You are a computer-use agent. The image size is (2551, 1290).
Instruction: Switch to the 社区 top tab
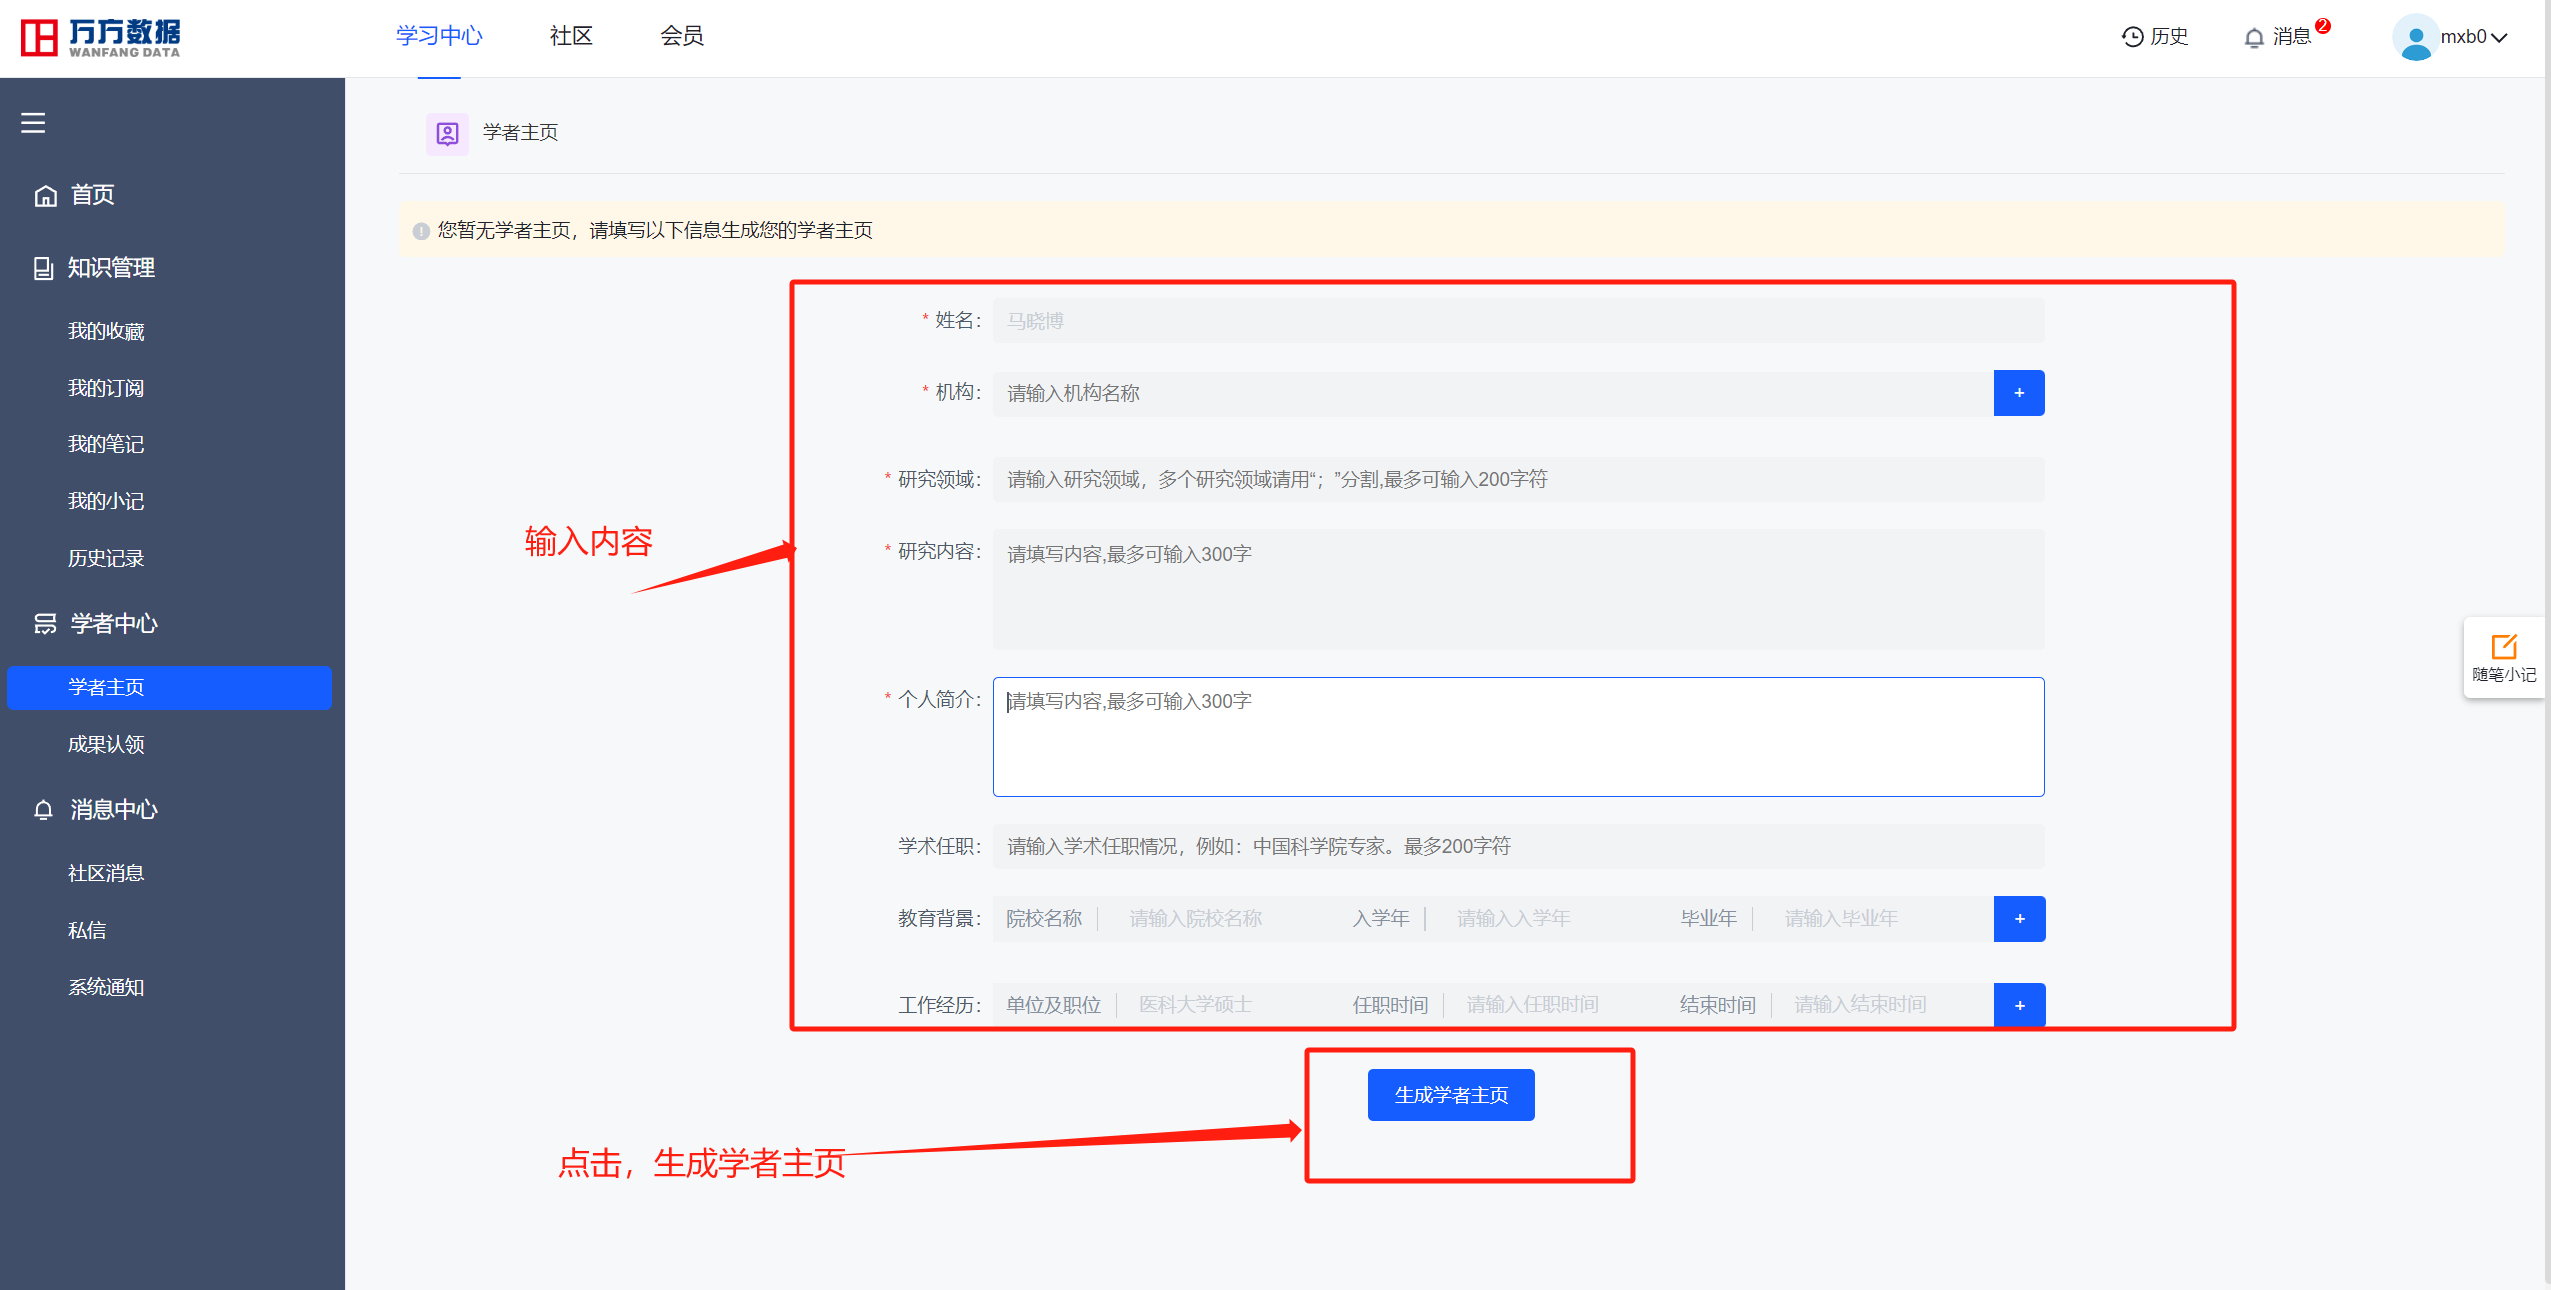pyautogui.click(x=571, y=37)
